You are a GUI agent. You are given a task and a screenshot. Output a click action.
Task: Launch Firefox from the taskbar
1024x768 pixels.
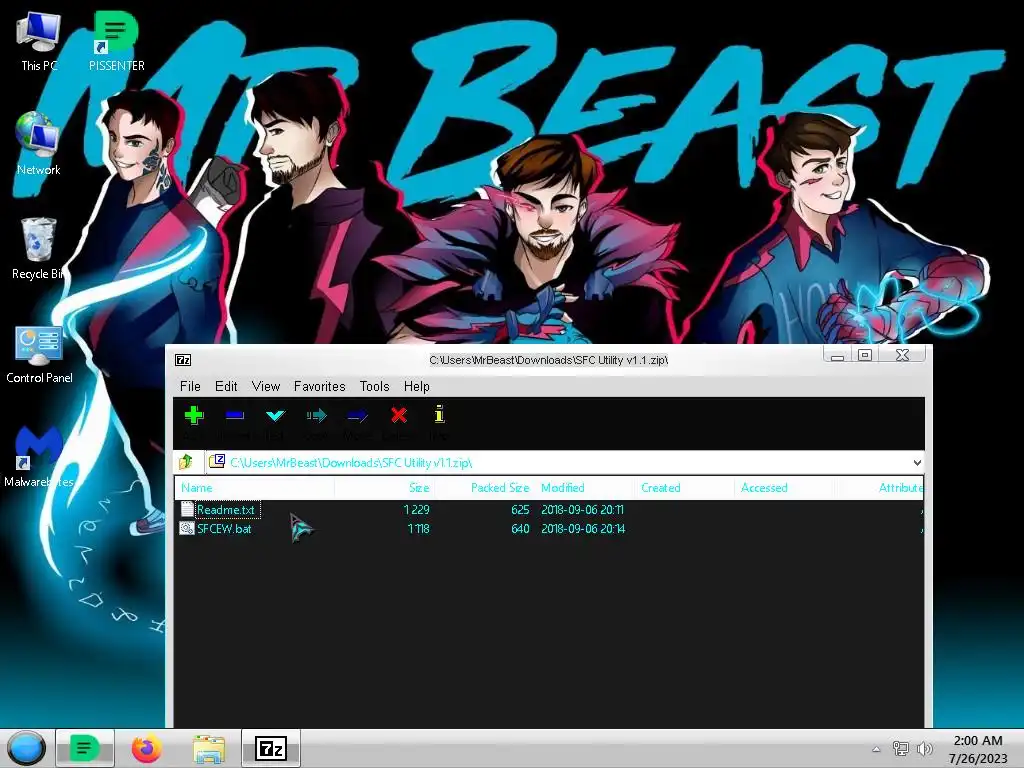146,748
